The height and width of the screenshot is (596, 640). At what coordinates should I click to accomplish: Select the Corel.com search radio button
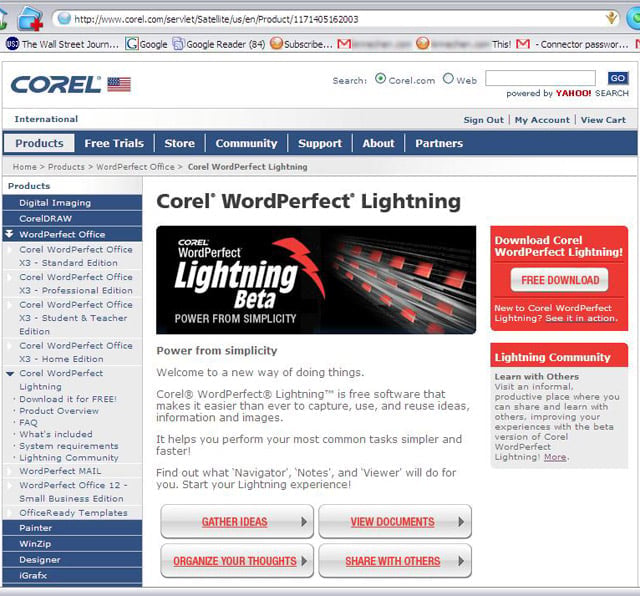click(380, 78)
